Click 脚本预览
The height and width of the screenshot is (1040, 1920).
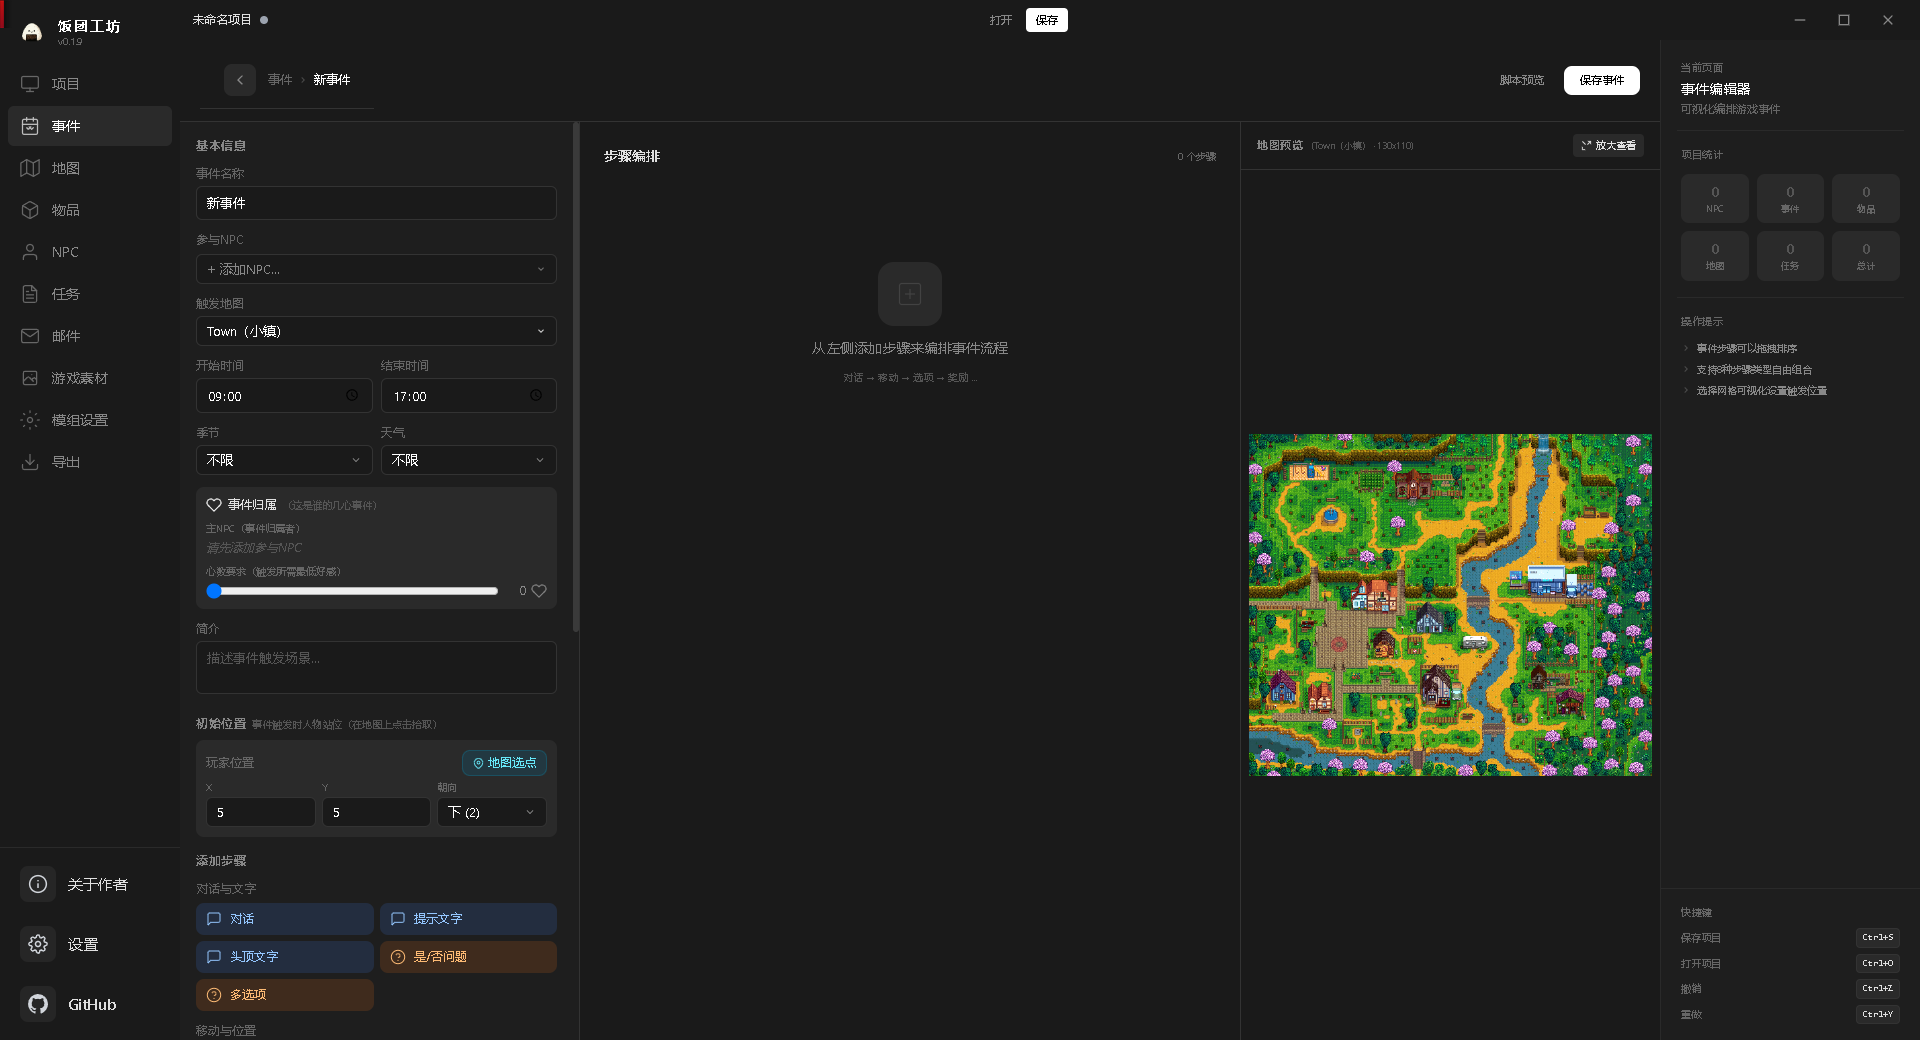(1522, 80)
